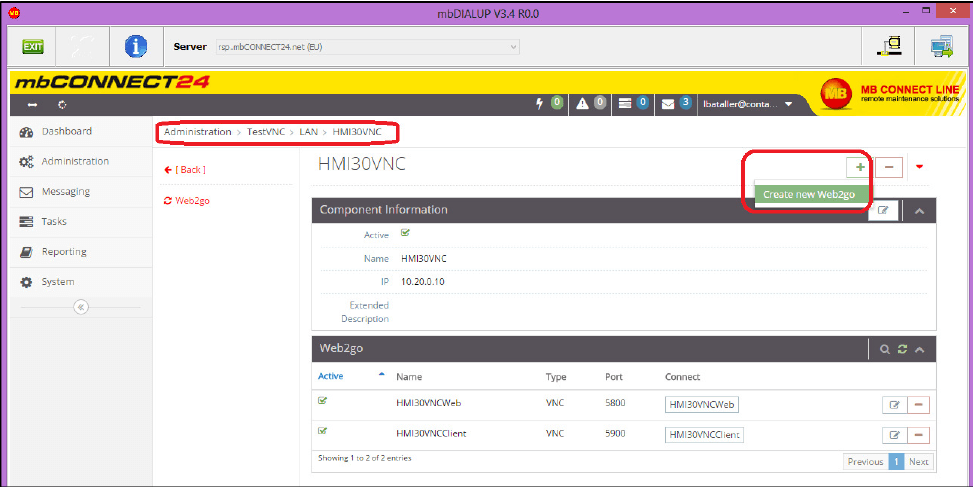
Task: Click the Previous pagination button
Action: tap(866, 462)
